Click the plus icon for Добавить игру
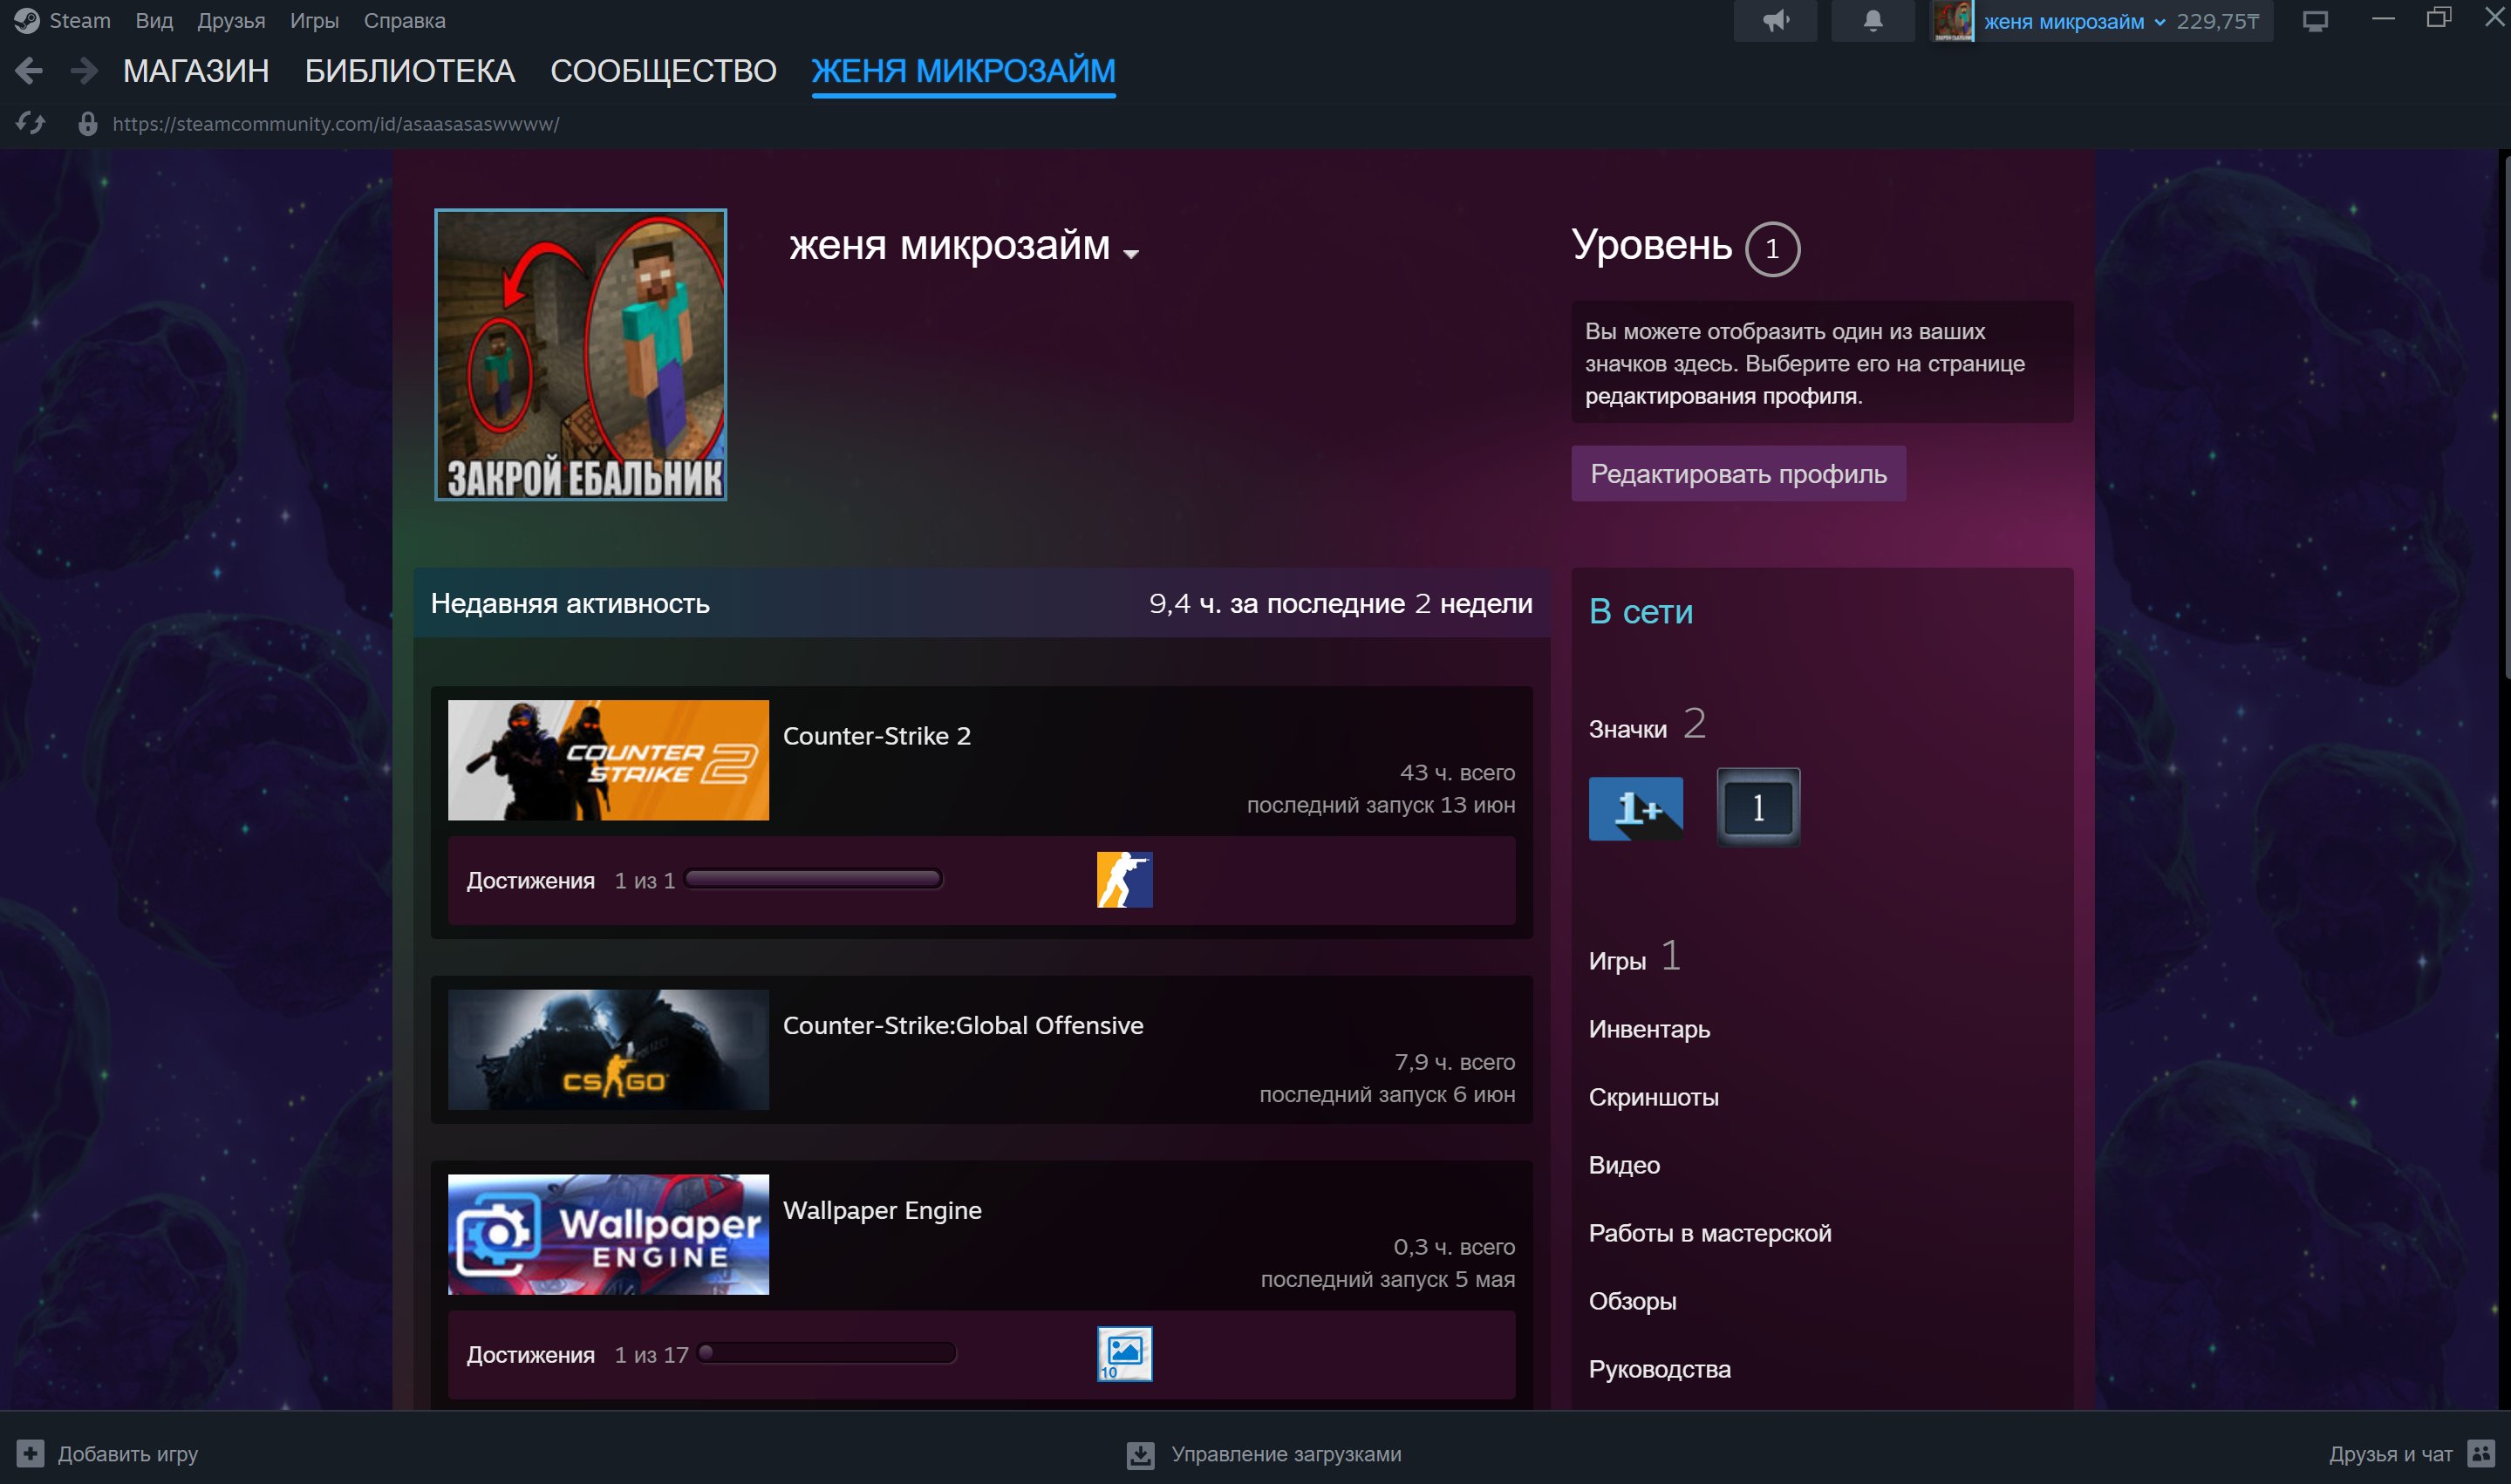The width and height of the screenshot is (2511, 1484). [x=30, y=1454]
